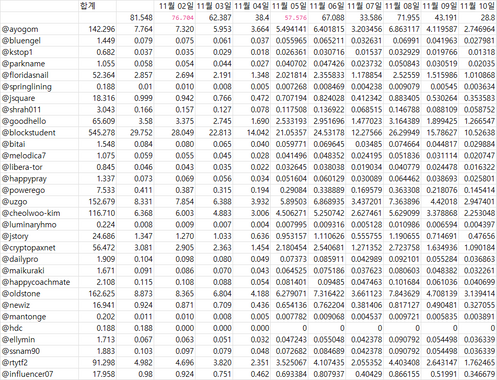Image resolution: width=497 pixels, height=380 pixels.
Task: Select cell 2.180454 in @cryptopaxnet row
Action: point(291,248)
